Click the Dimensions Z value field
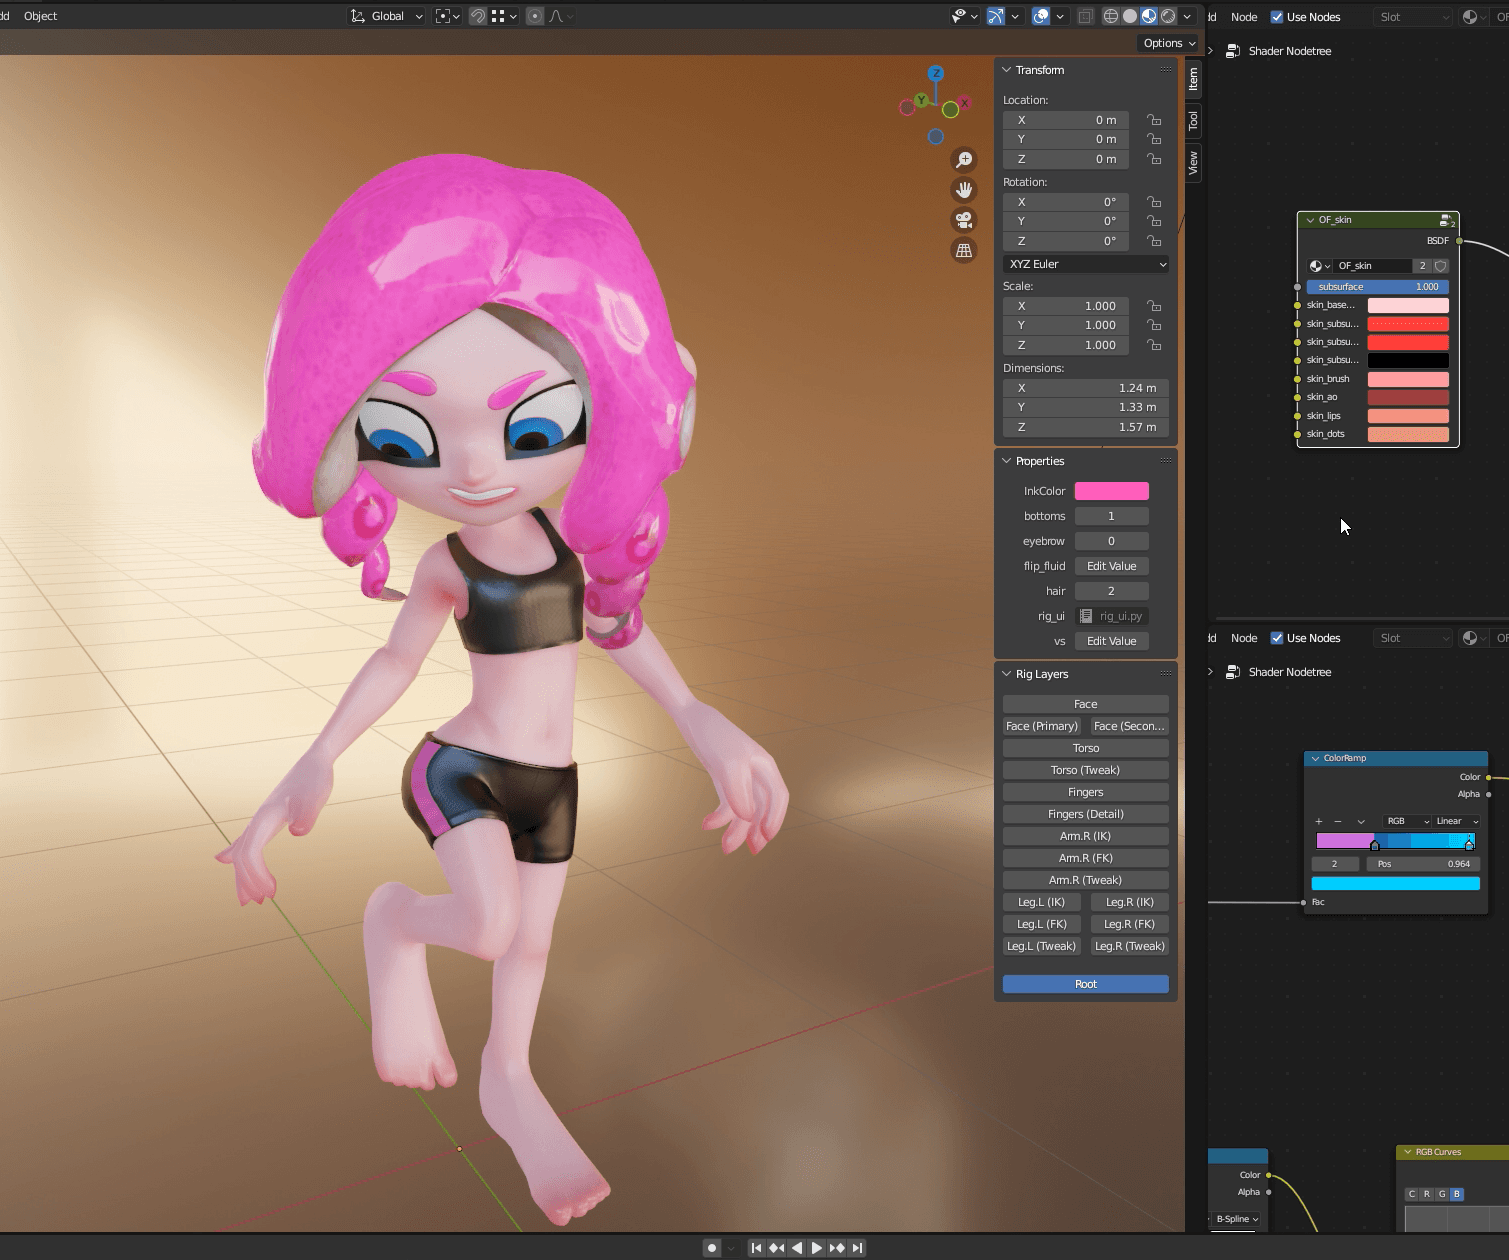 click(x=1086, y=427)
